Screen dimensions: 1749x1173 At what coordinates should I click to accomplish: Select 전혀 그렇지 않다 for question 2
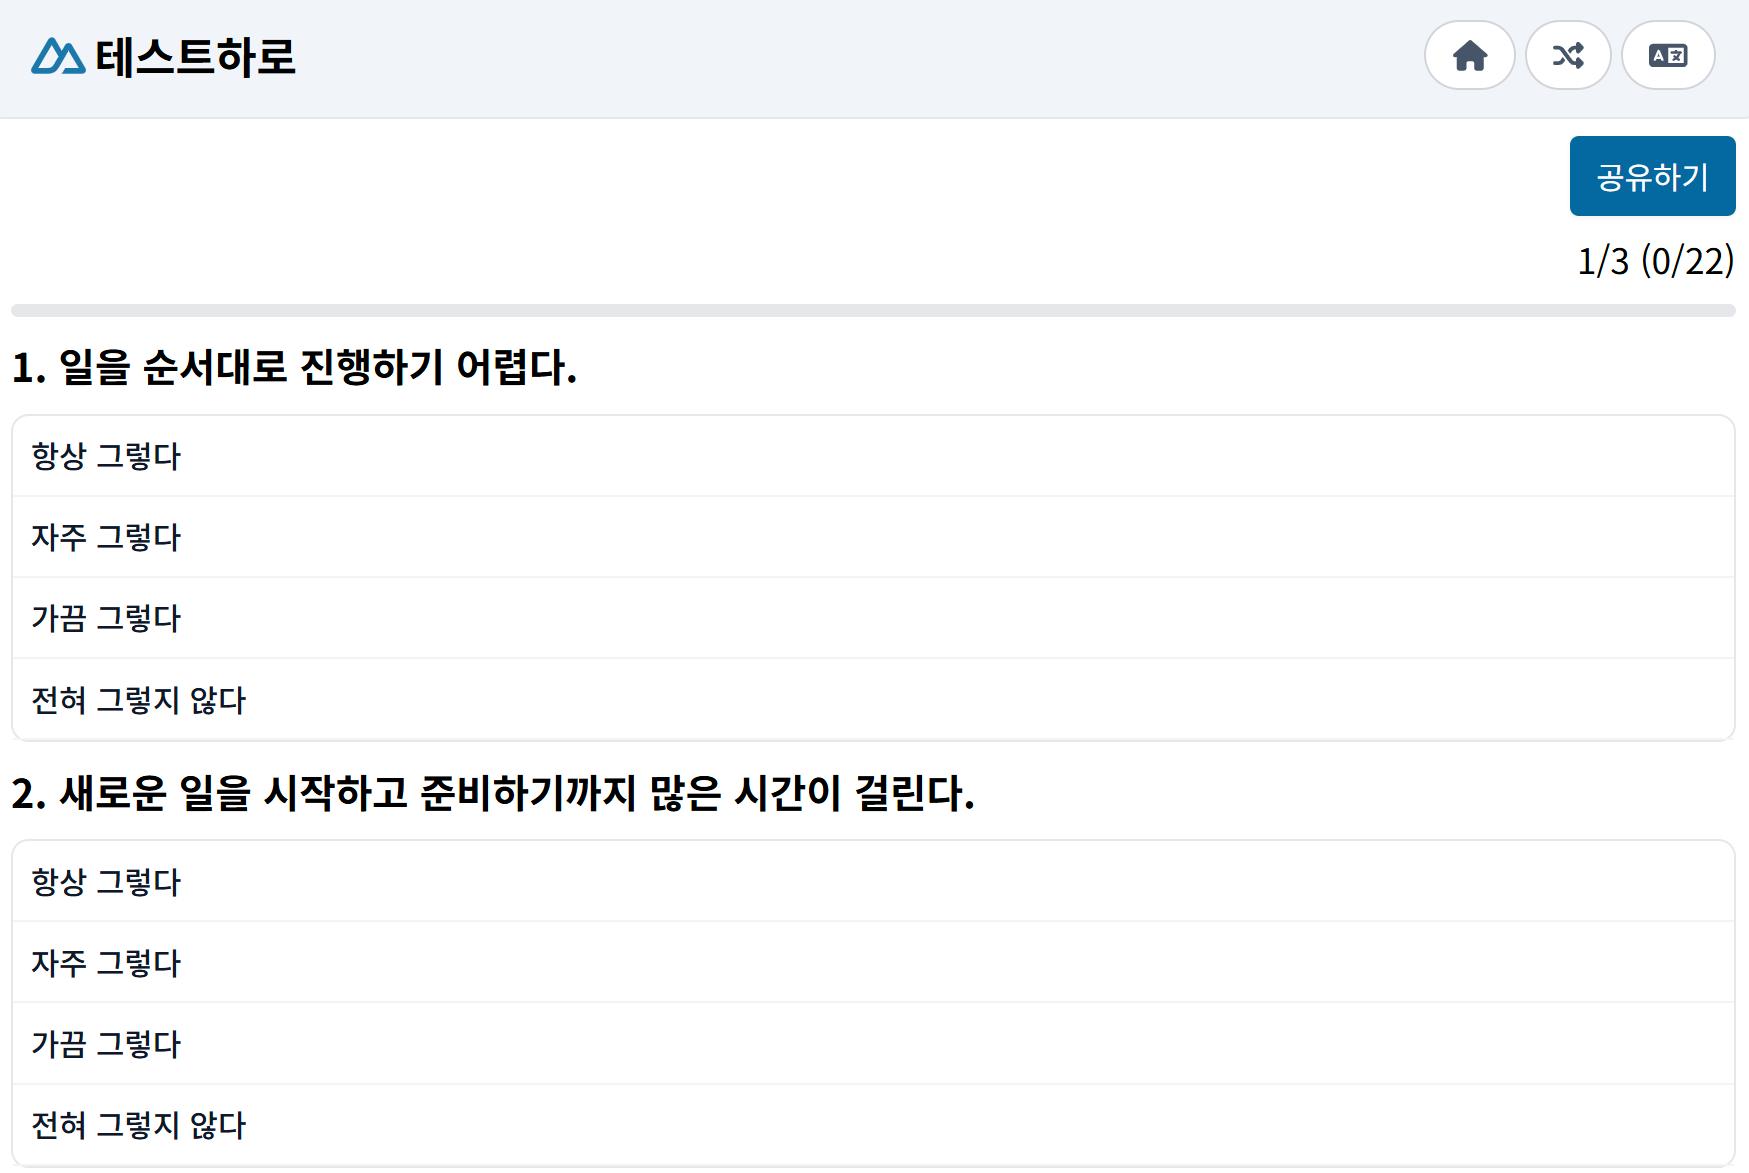(872, 1125)
